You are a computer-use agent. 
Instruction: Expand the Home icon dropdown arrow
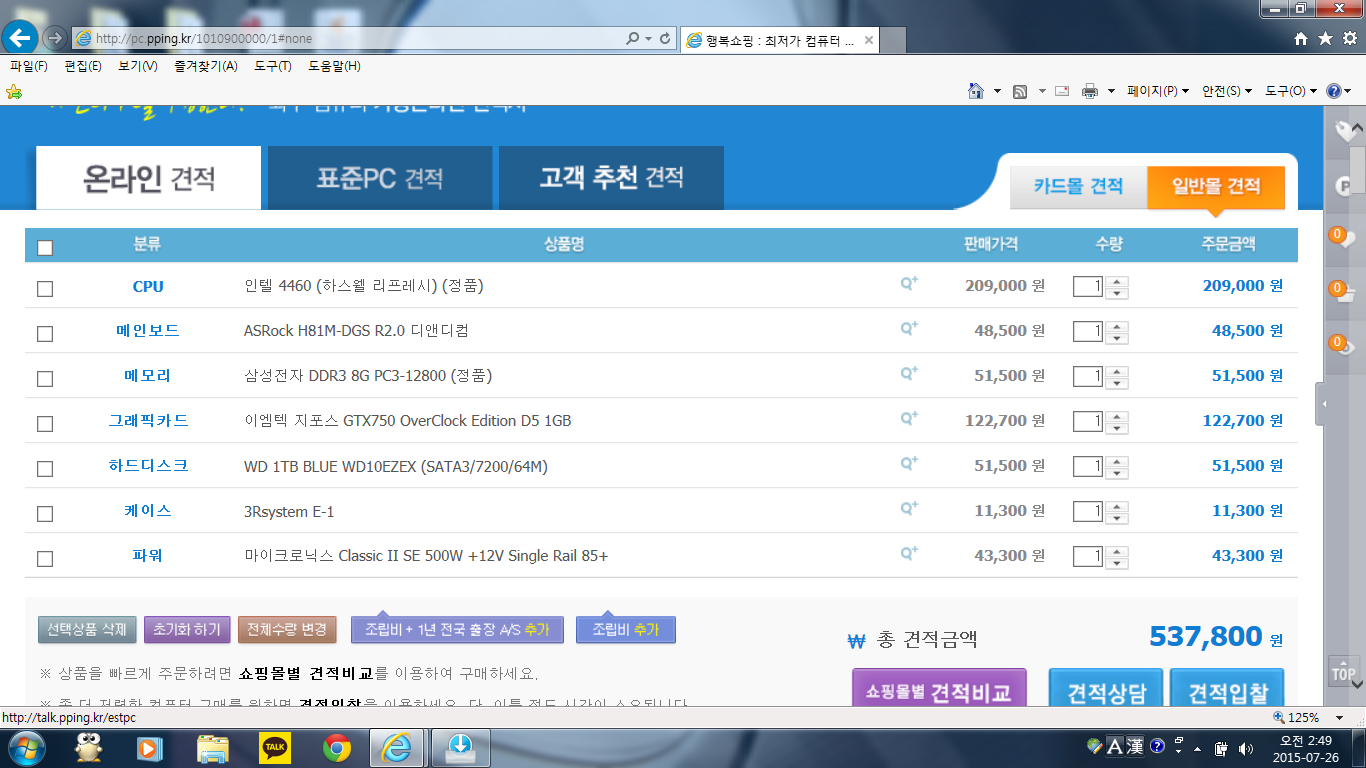point(997,91)
